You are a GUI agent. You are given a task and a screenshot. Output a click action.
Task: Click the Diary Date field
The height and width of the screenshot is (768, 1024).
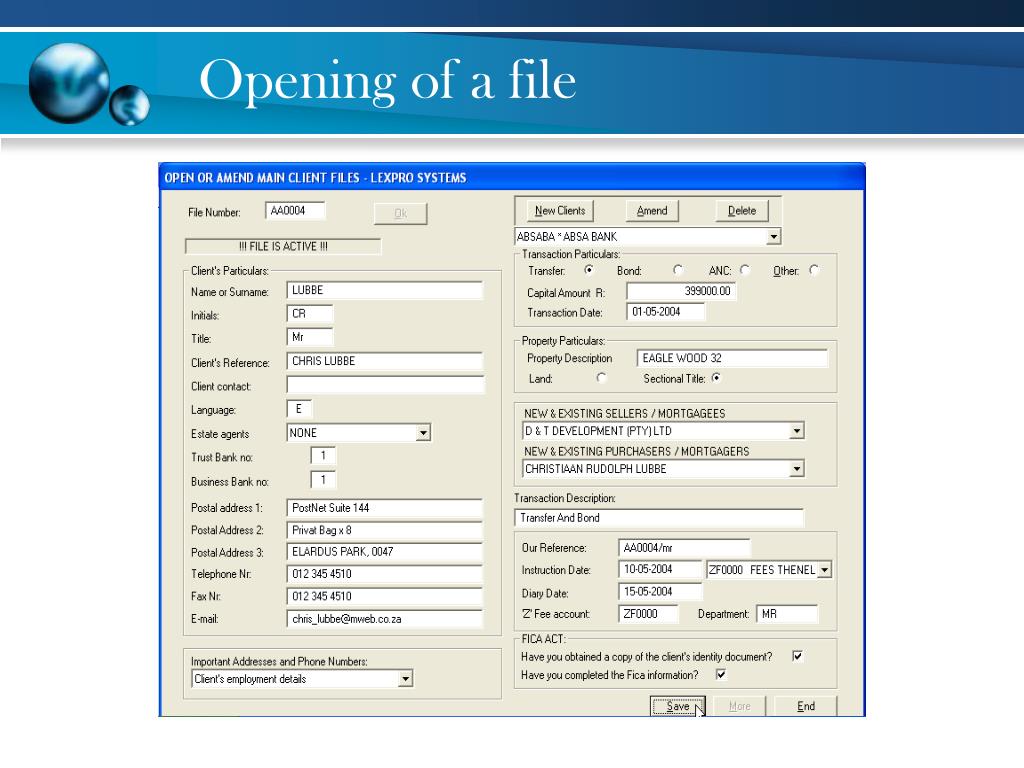(660, 592)
